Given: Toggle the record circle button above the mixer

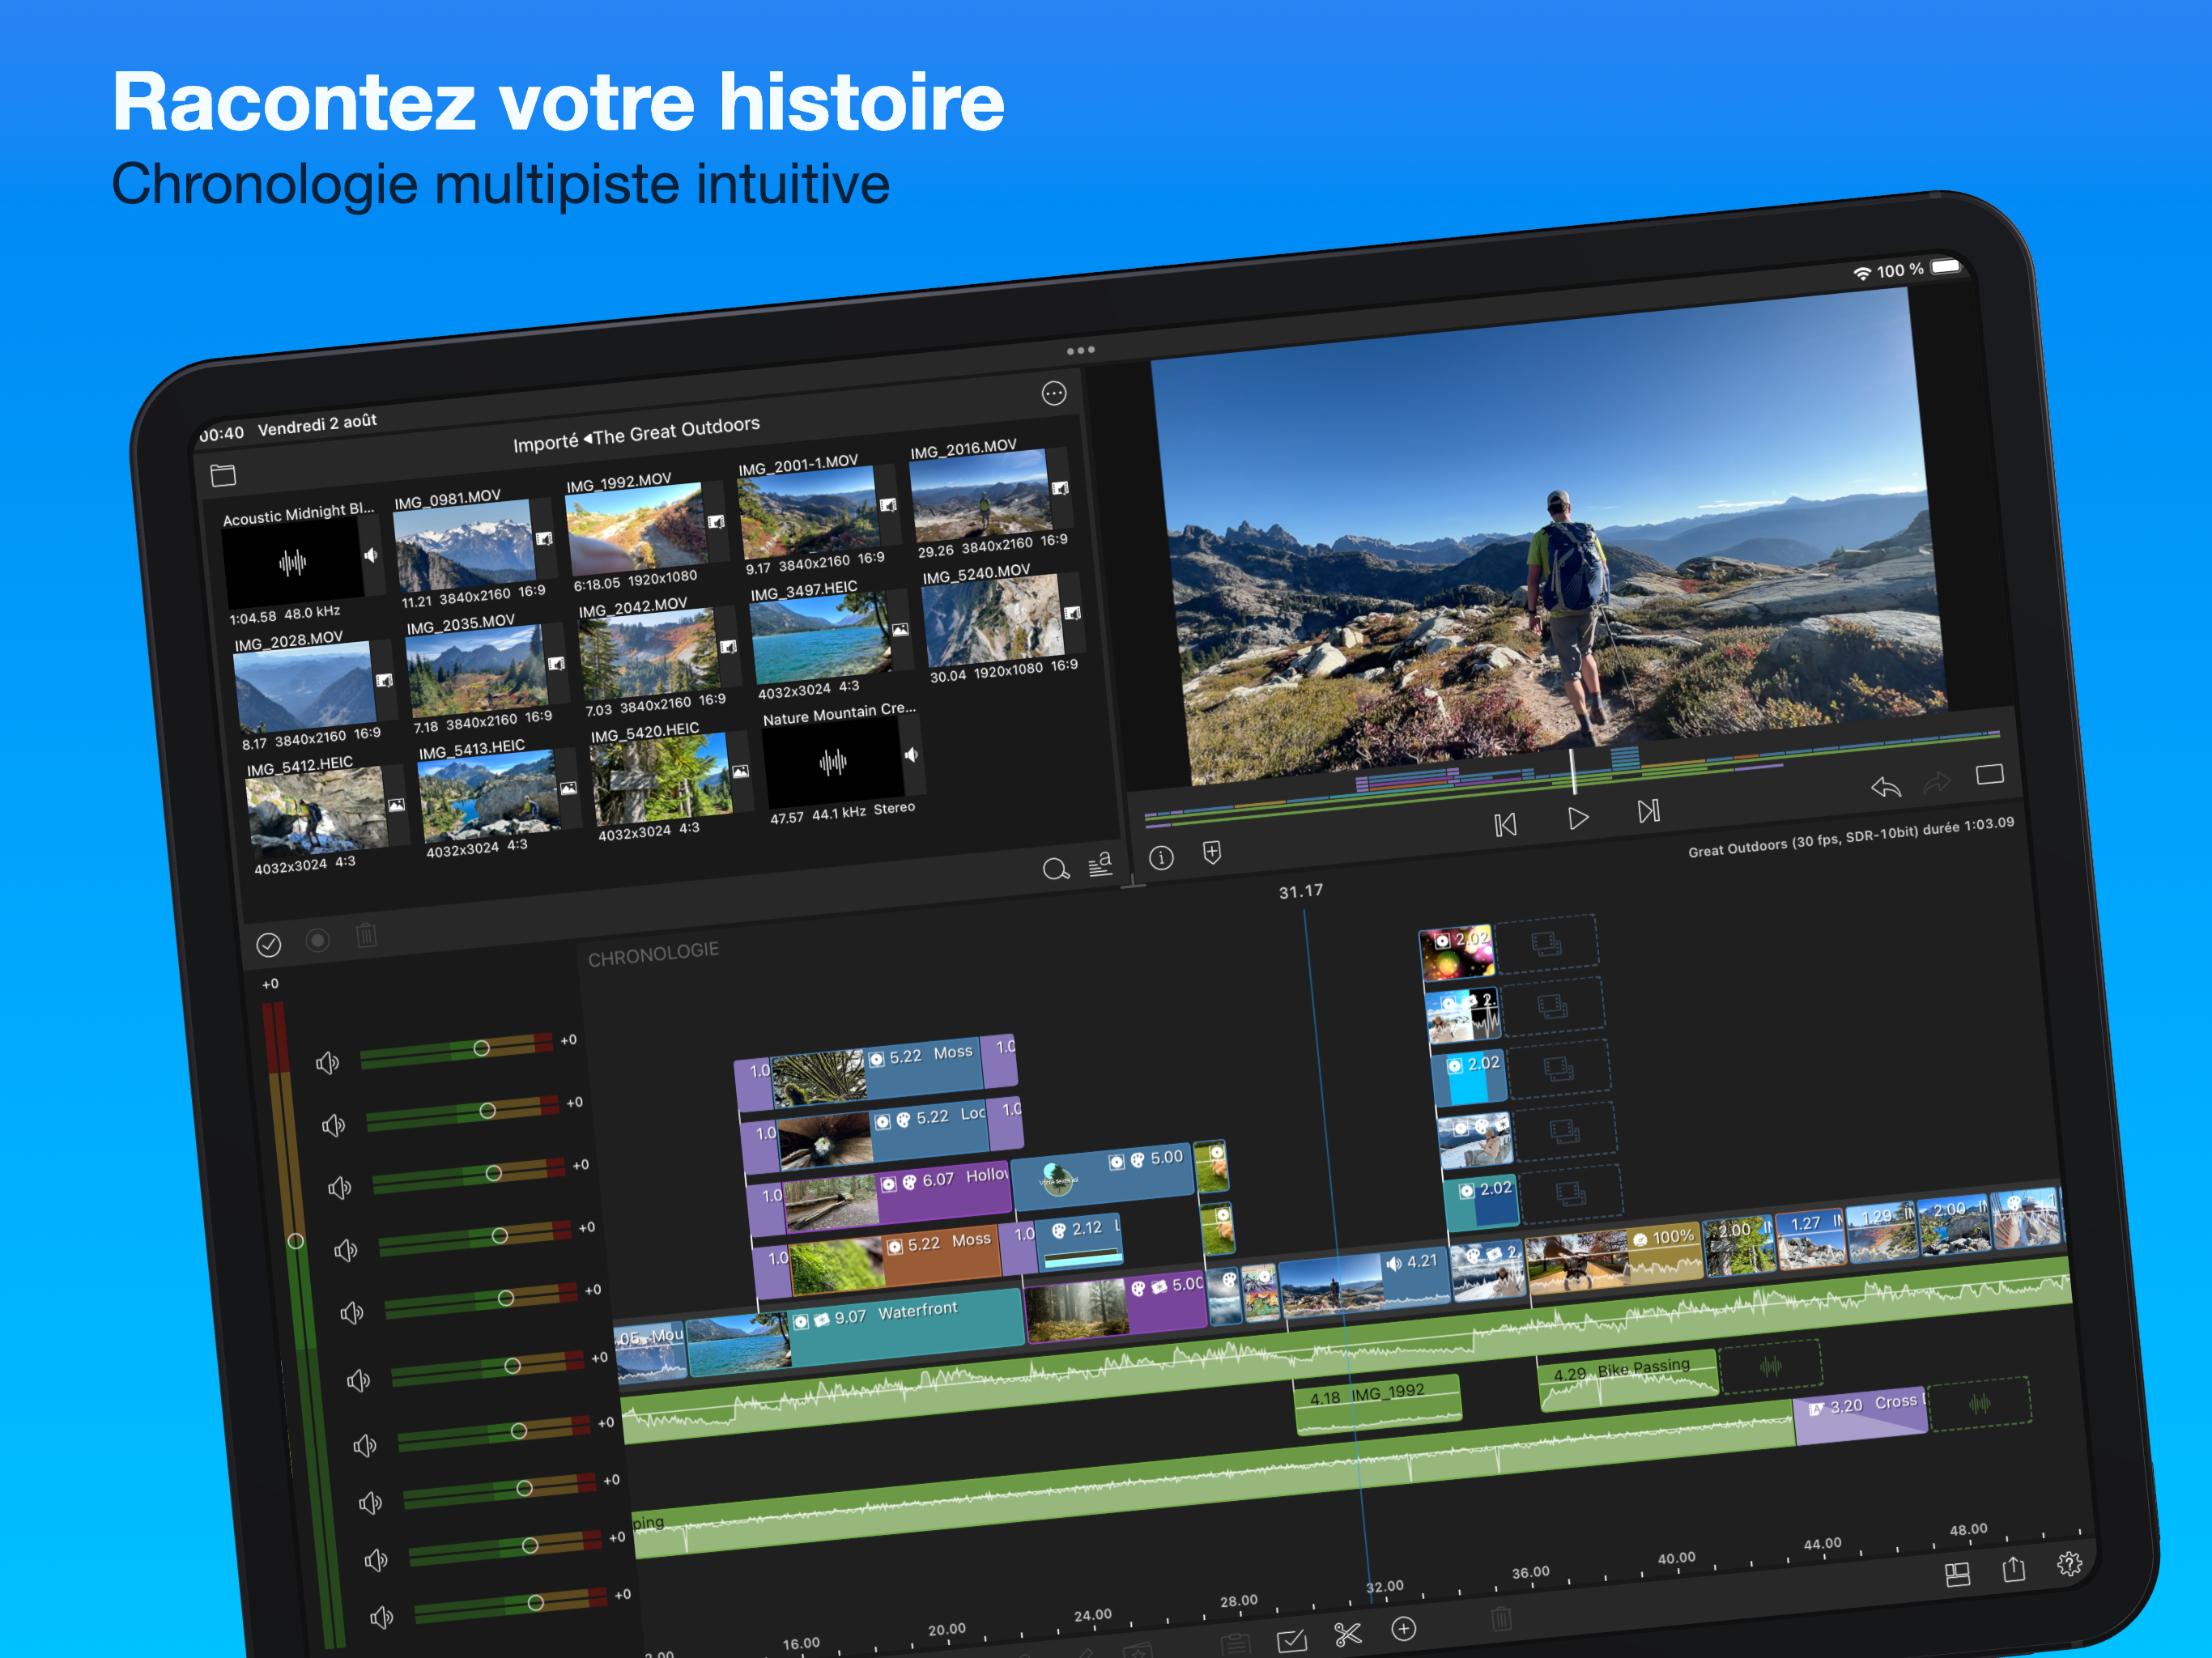Looking at the screenshot, I should point(317,940).
